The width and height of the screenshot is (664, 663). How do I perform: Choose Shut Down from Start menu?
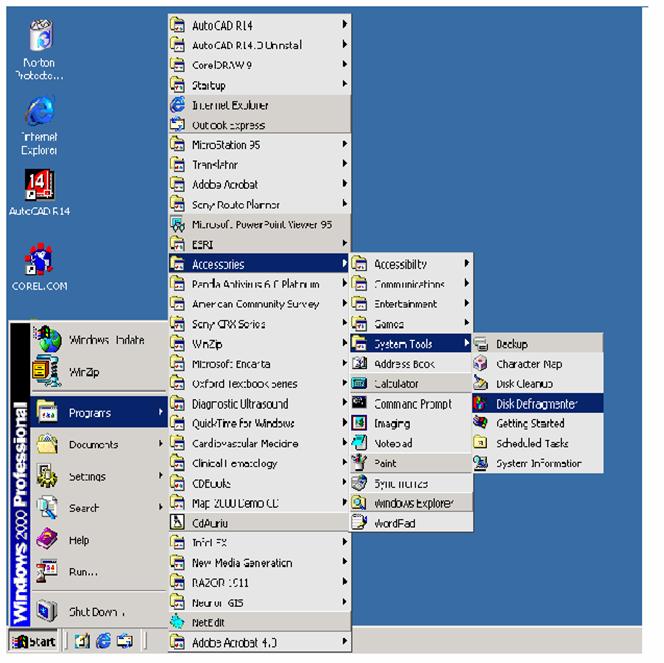pyautogui.click(x=95, y=612)
